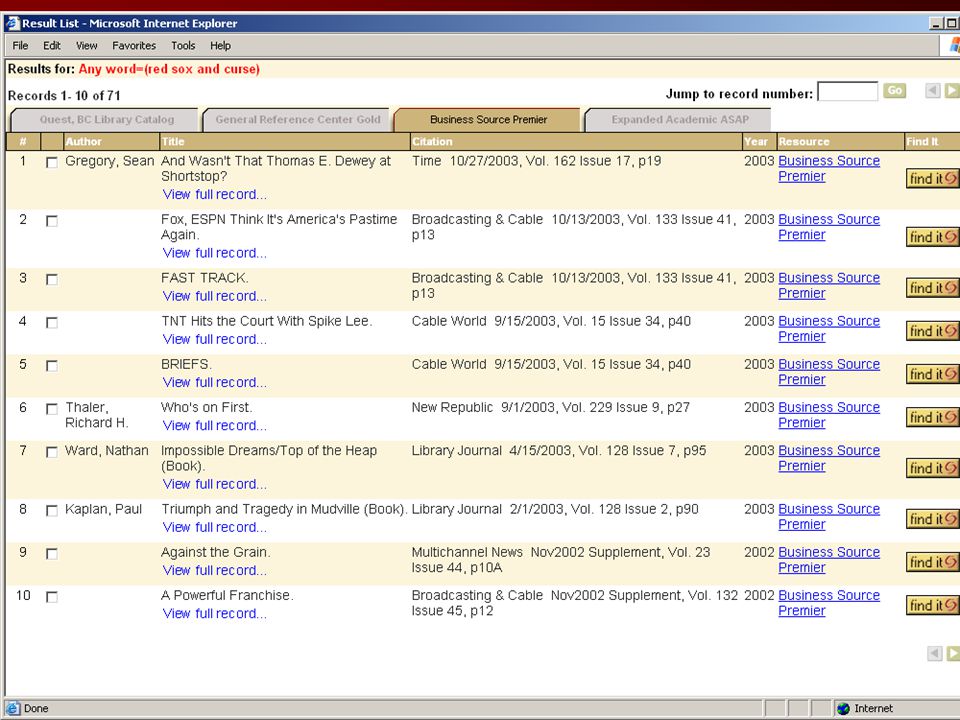View full record for Impossible Dreams book

[214, 484]
